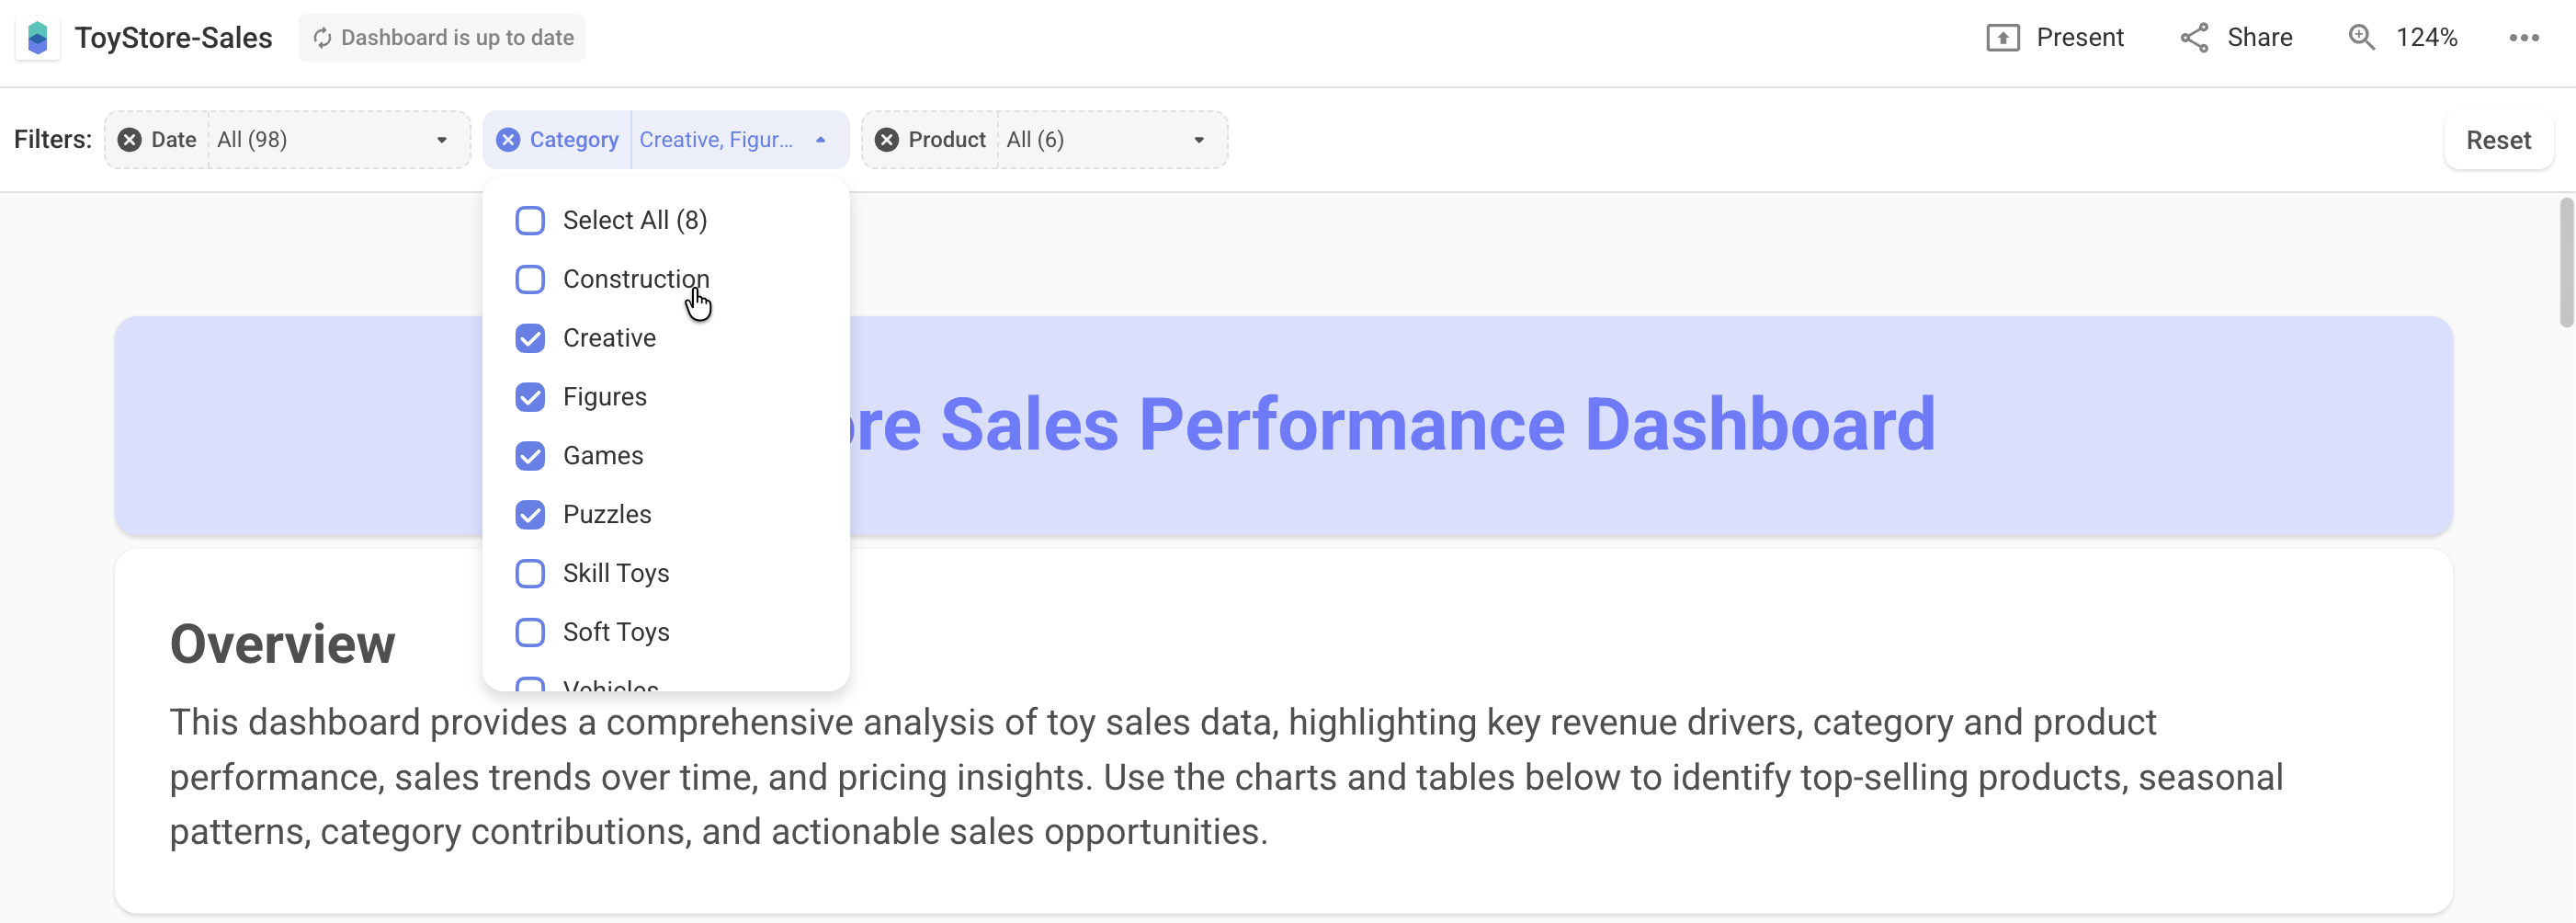Open the Product filter dropdown
The height and width of the screenshot is (923, 2576).
tap(1198, 139)
